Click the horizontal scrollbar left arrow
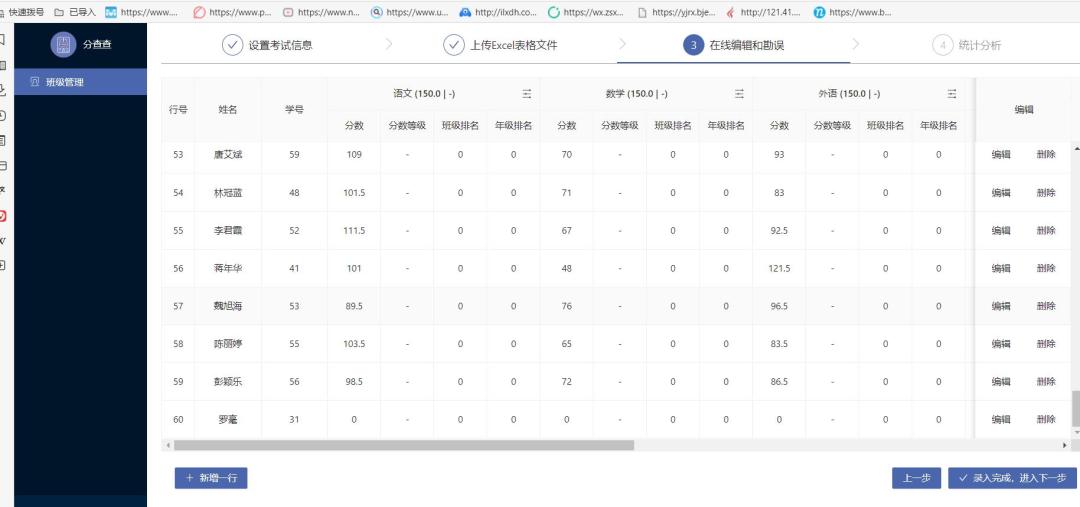1080x507 pixels. 167,446
